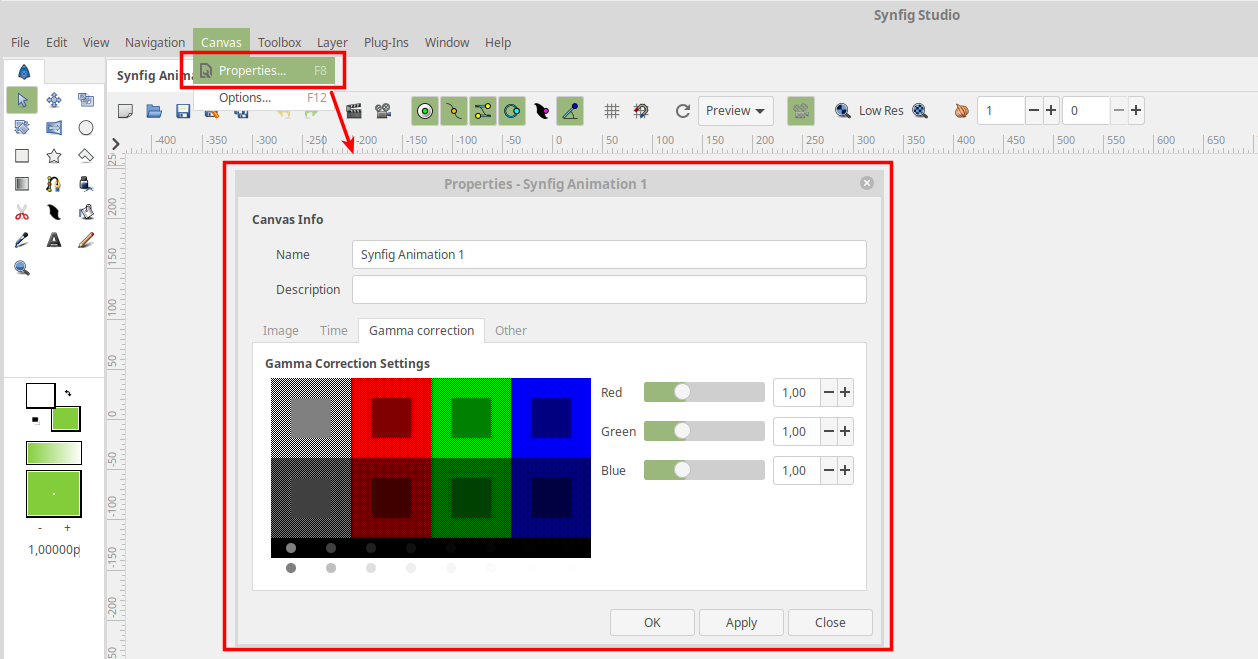Viewport: 1258px width, 659px height.
Task: Select the Text tool
Action: [54, 239]
